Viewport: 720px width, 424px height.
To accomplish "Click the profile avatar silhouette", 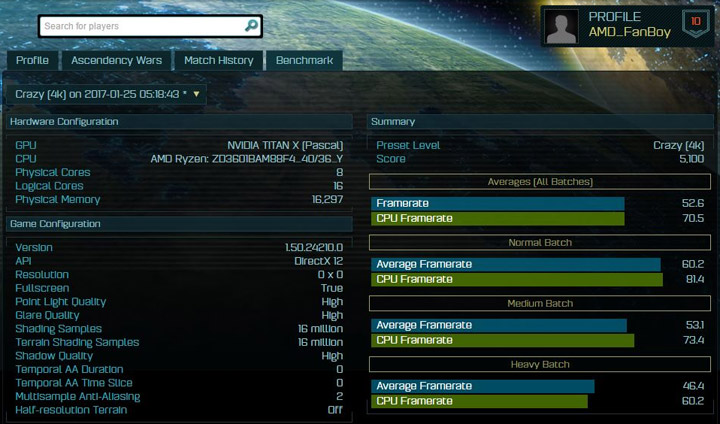I will 561,26.
